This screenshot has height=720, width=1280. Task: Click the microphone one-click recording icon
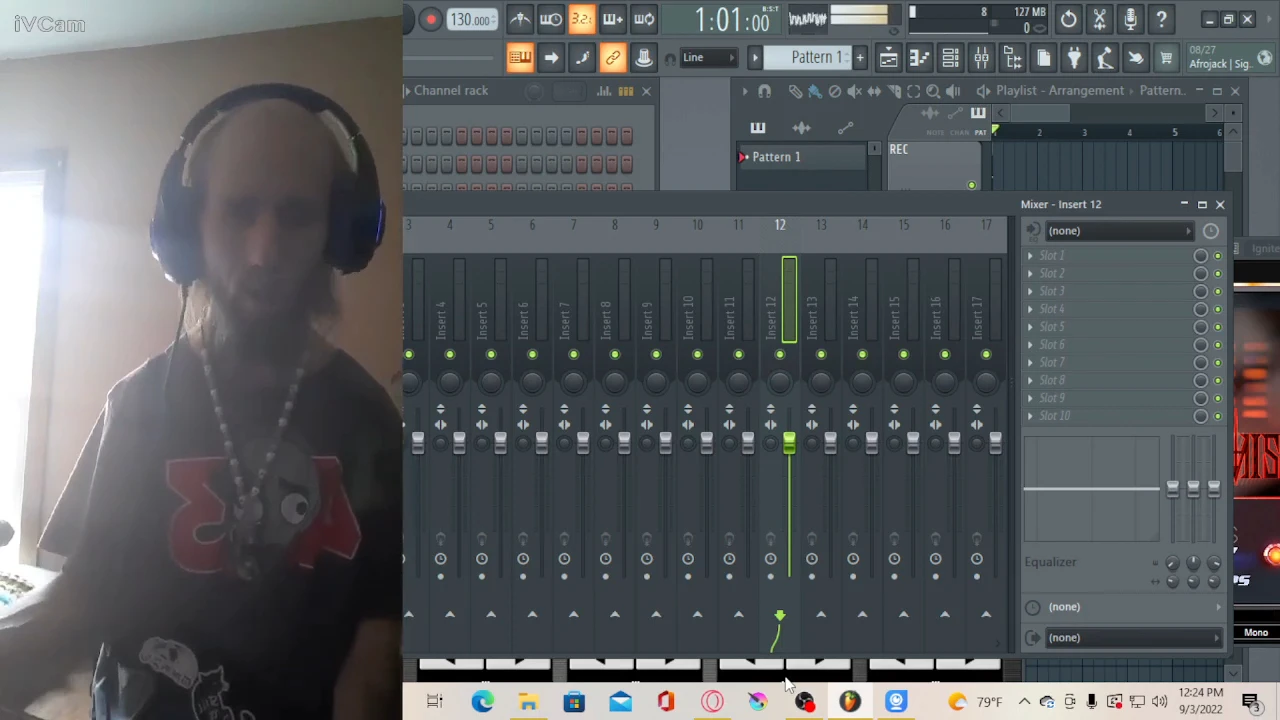tap(1130, 19)
